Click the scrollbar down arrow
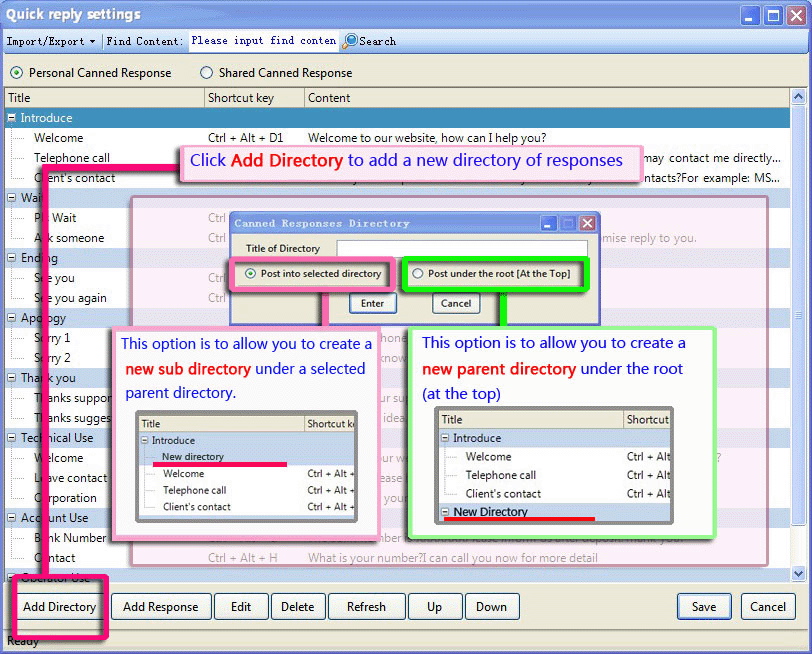The image size is (812, 654). [x=799, y=573]
